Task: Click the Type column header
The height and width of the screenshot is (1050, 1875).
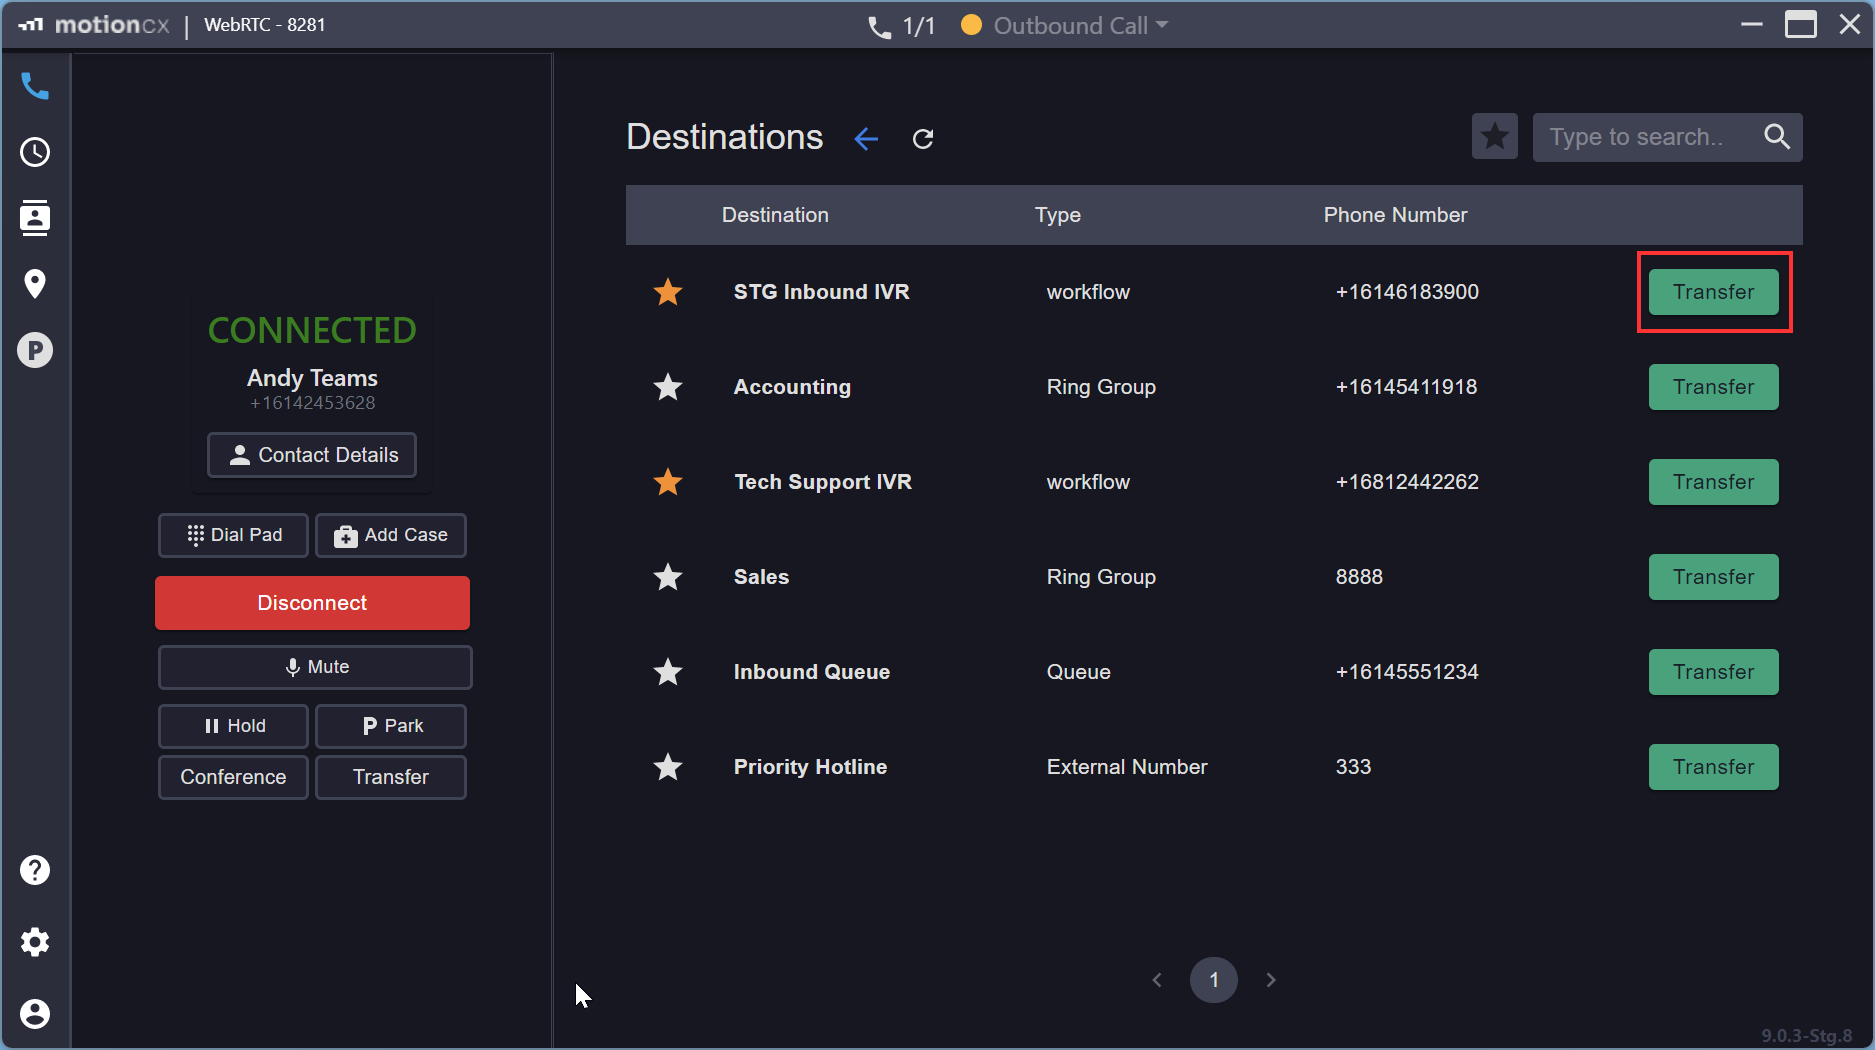Action: point(1058,215)
